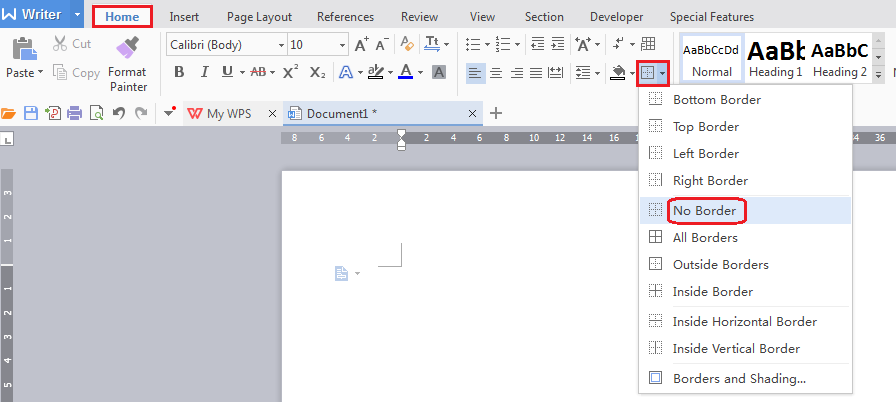Apply the Heading 1 style

click(x=776, y=58)
